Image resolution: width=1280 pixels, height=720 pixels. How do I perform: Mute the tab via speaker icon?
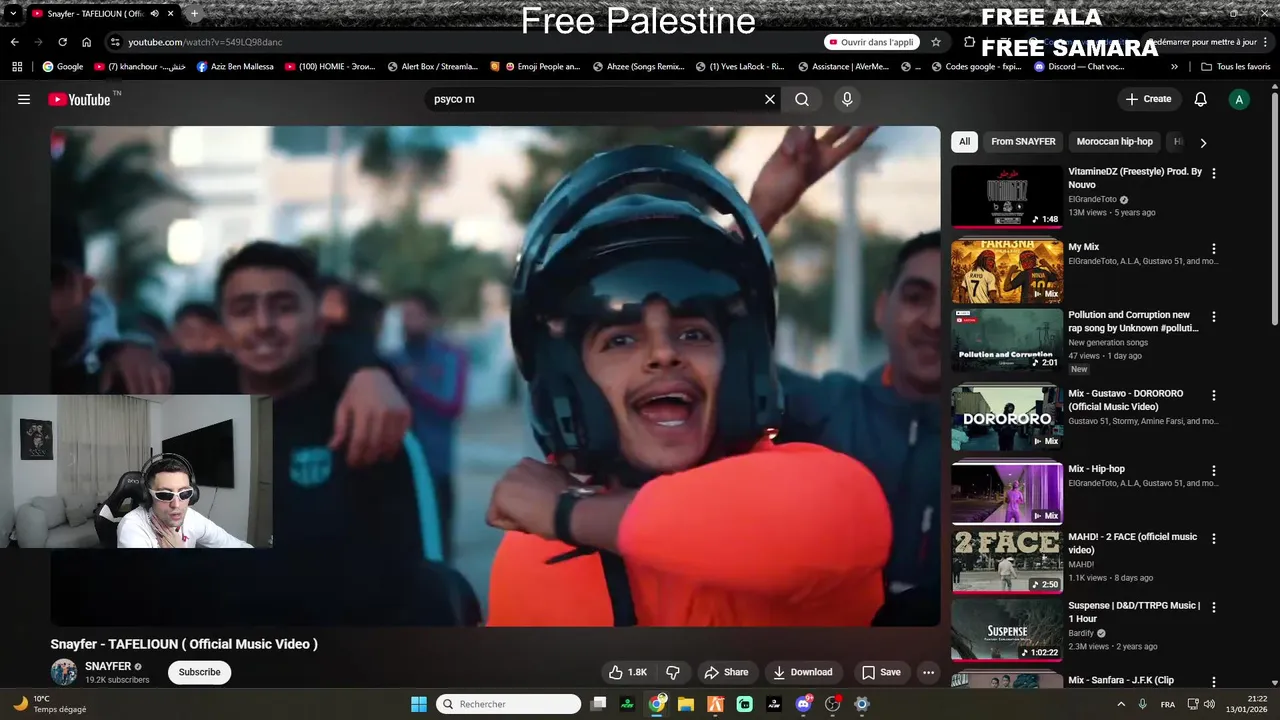coord(154,14)
